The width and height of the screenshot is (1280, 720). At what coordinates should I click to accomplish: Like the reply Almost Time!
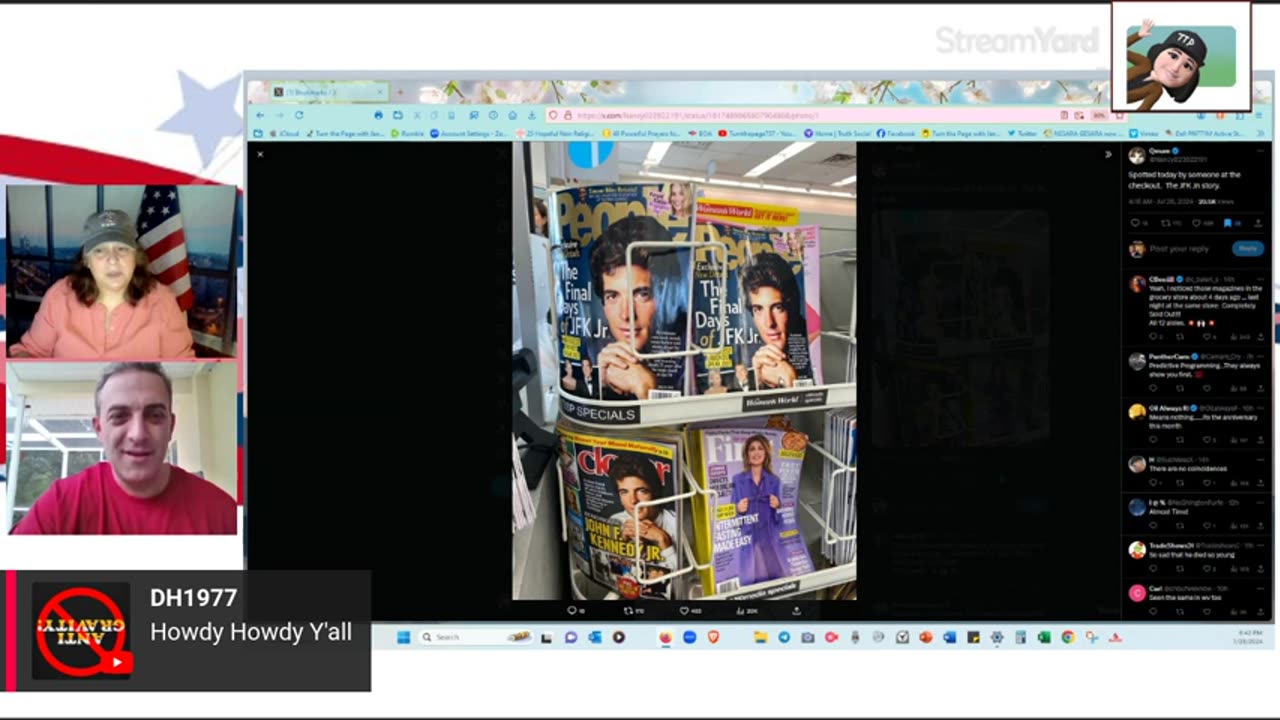1207,526
